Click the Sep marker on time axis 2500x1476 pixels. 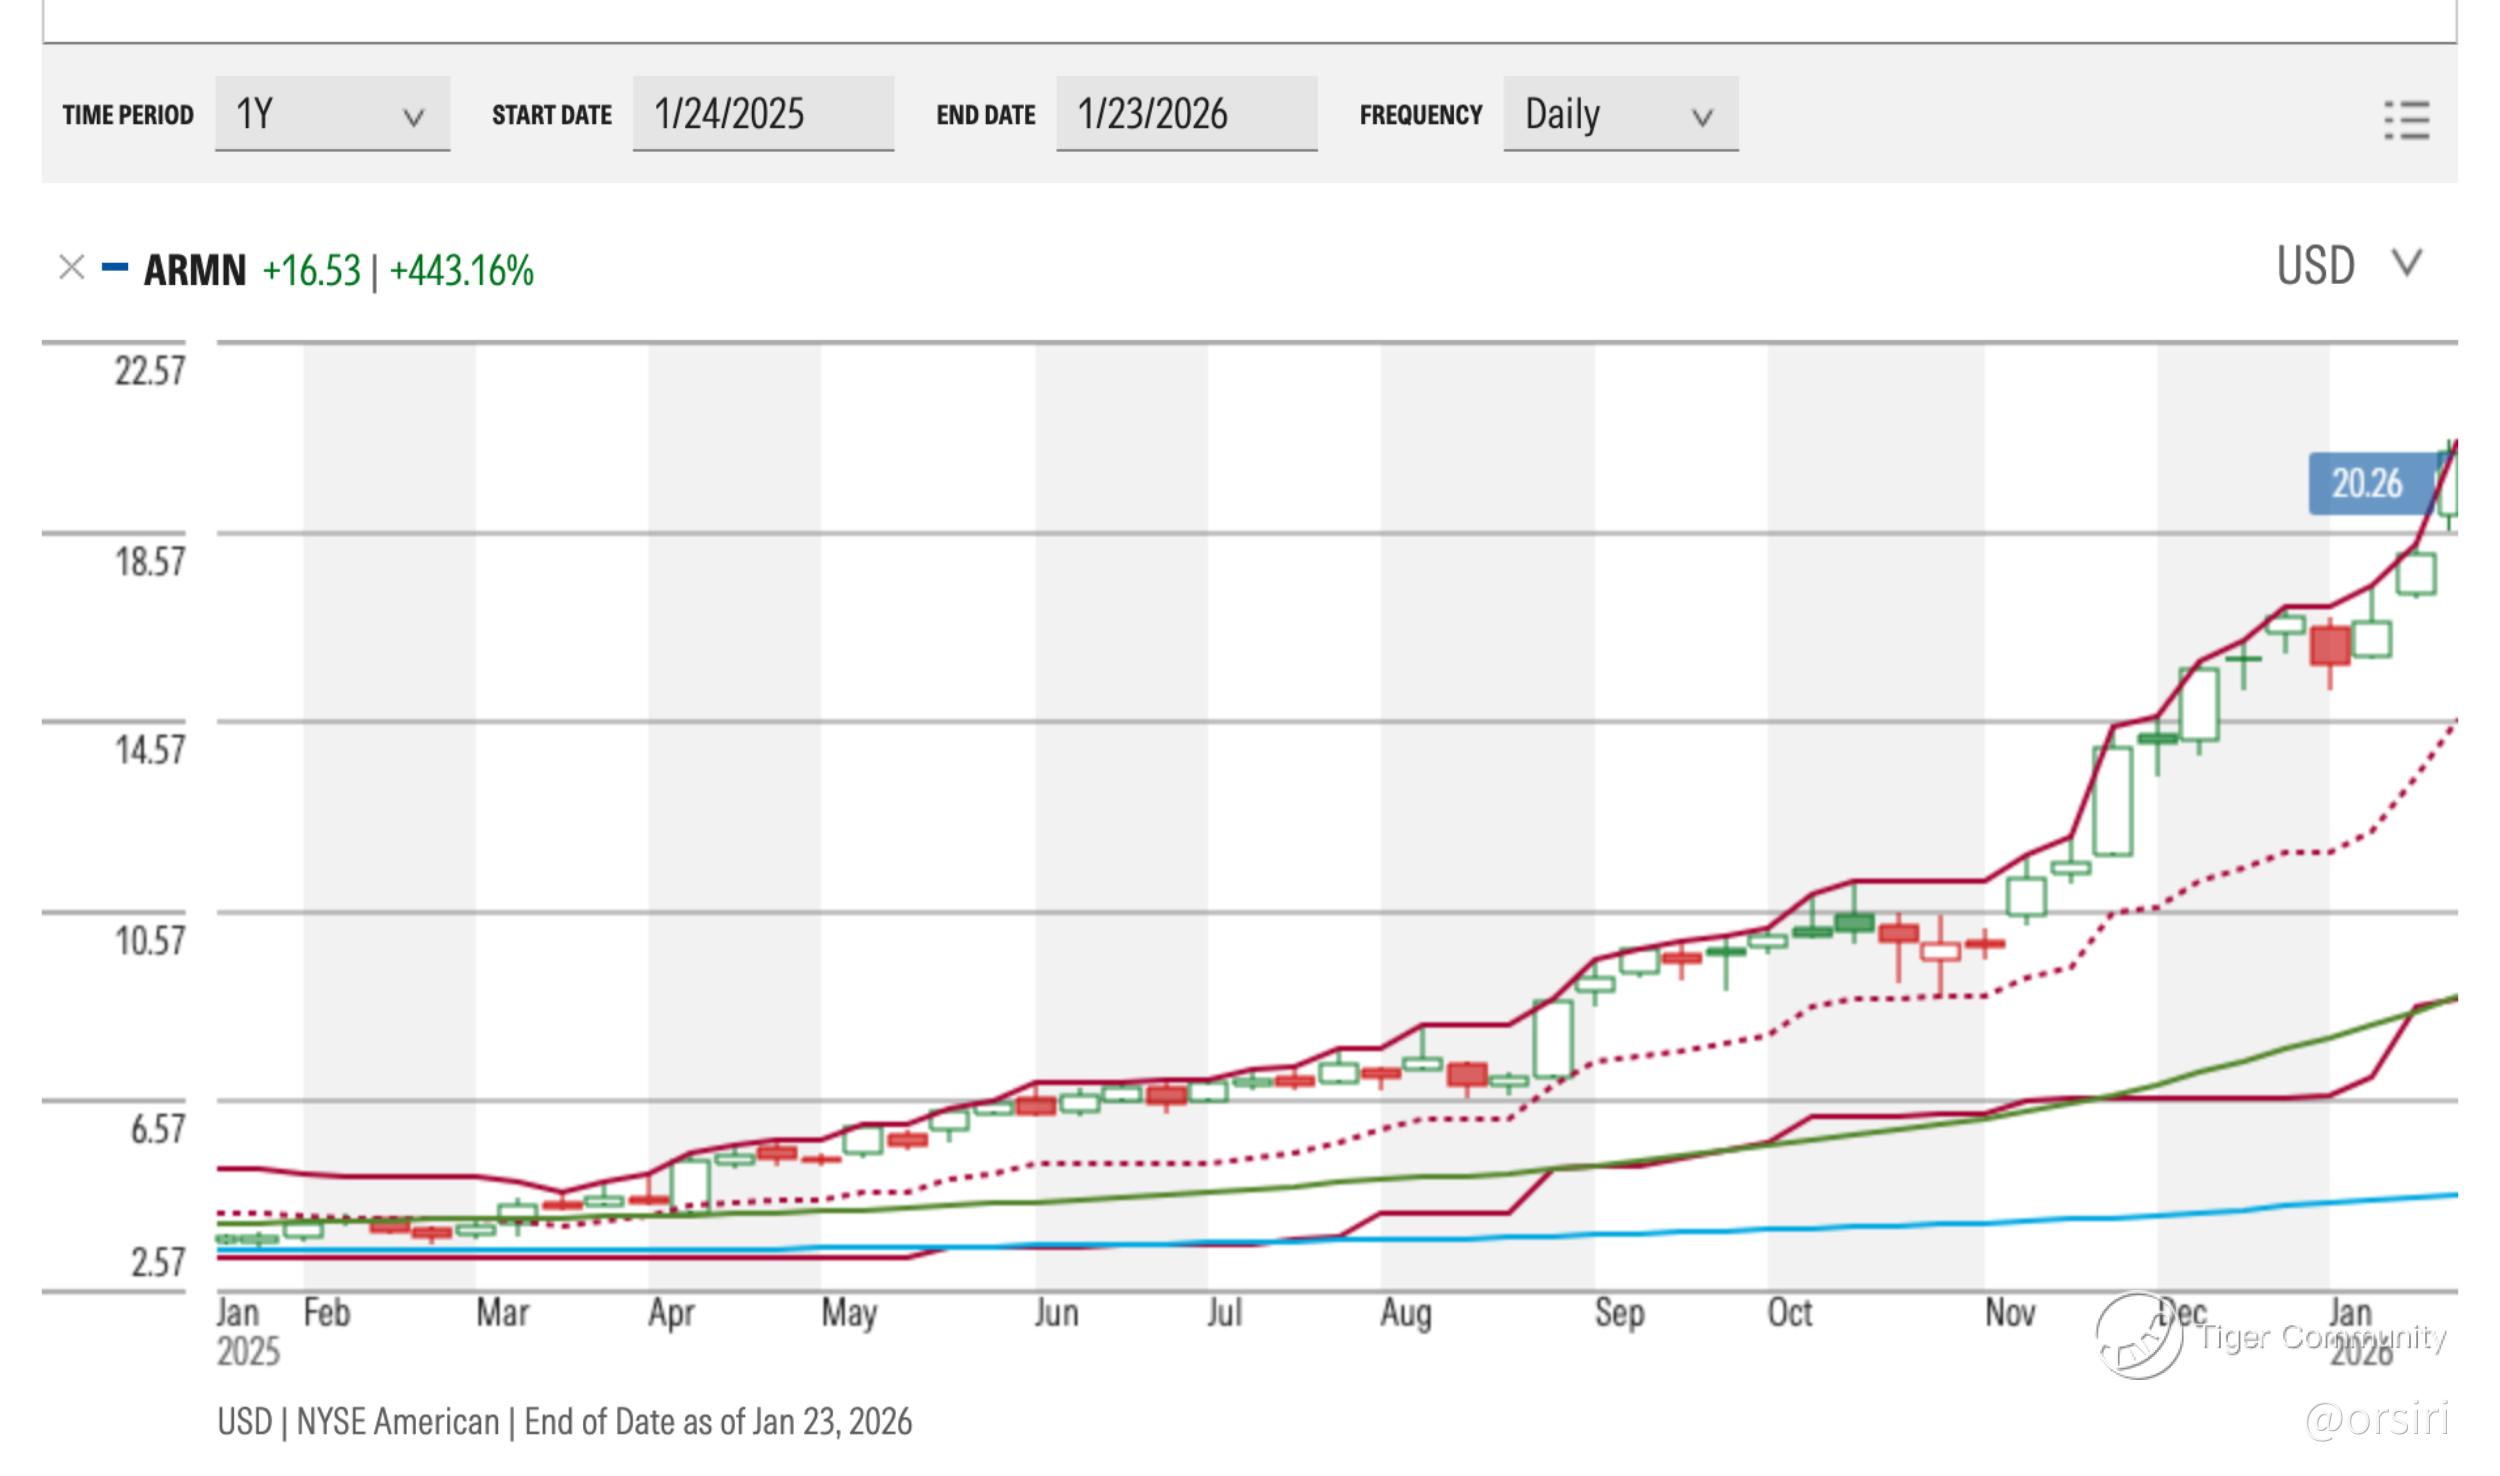1618,1312
